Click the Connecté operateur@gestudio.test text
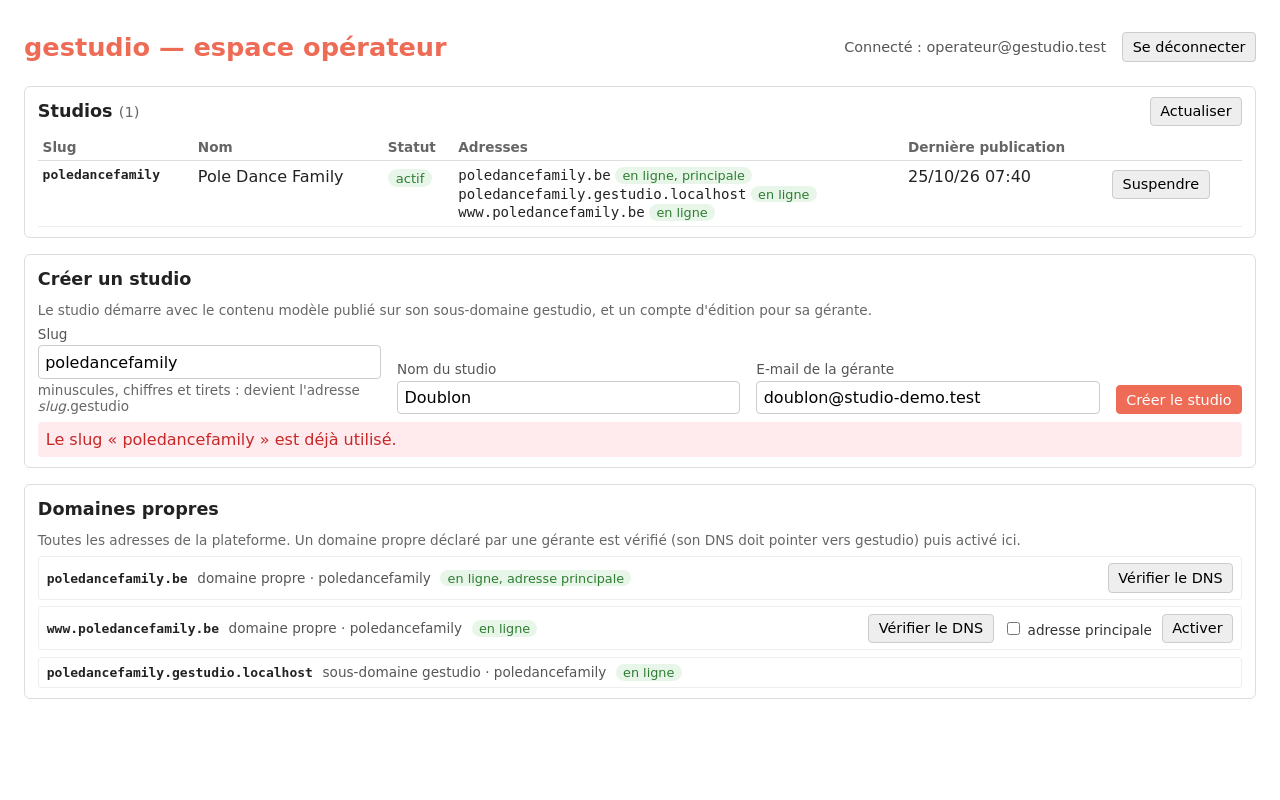 pos(975,47)
